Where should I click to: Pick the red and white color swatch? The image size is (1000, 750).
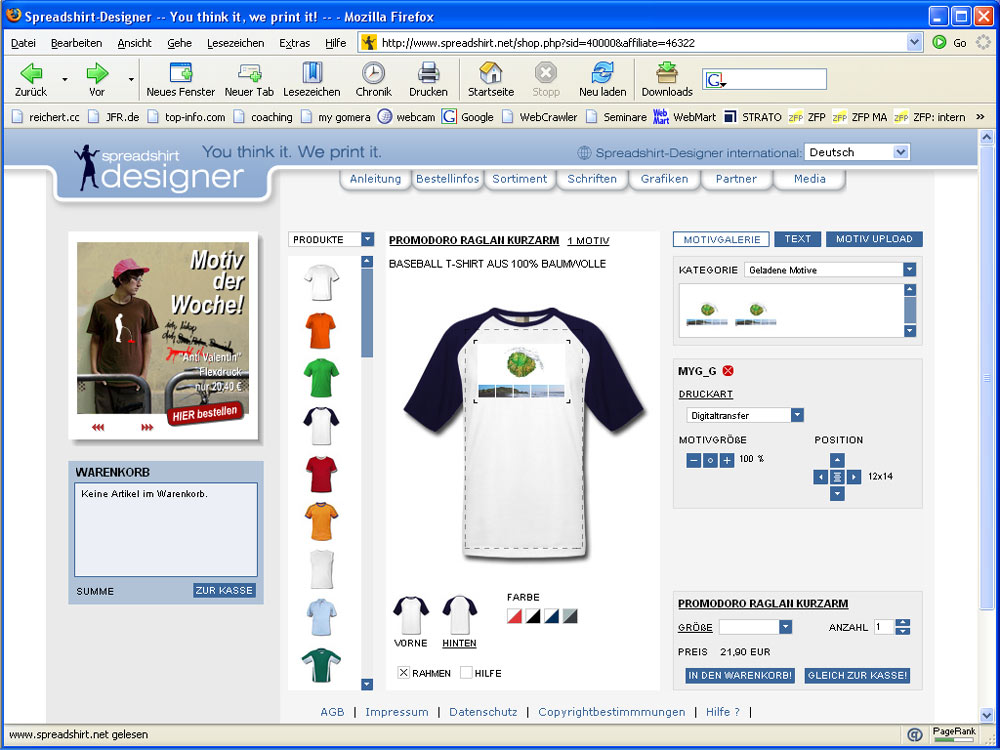click(x=515, y=616)
